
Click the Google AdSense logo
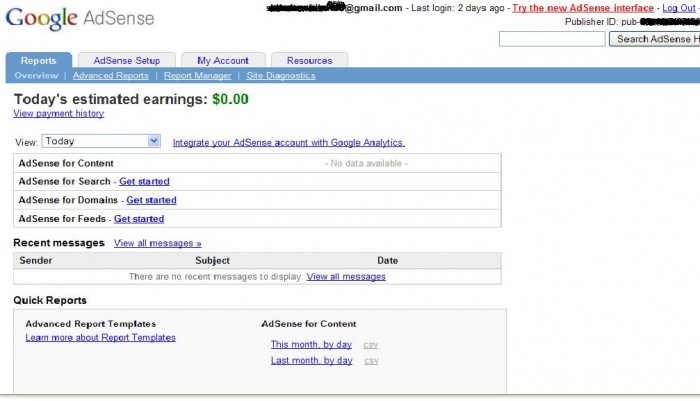pos(80,18)
